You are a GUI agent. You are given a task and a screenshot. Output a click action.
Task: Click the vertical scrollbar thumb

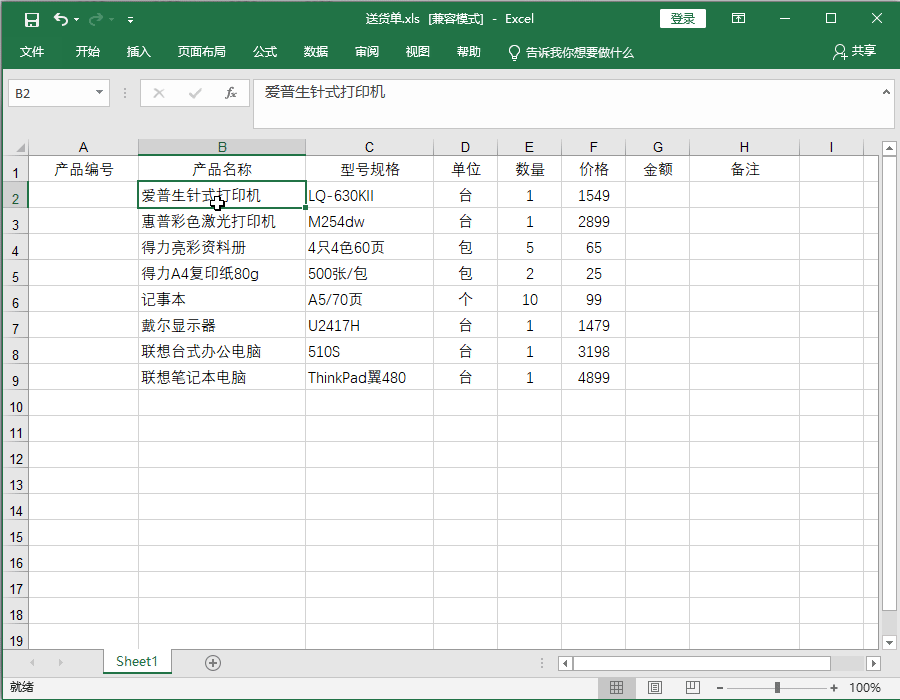pos(889,383)
